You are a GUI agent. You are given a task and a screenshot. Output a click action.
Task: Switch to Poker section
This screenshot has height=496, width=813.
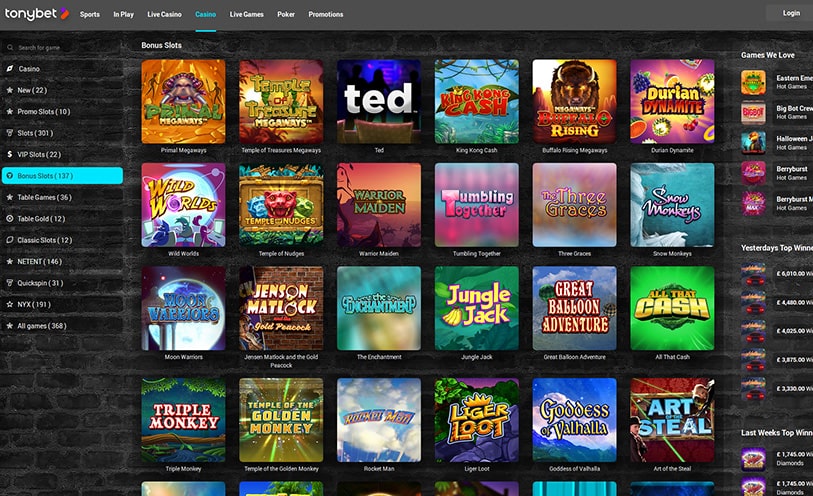[x=286, y=15]
